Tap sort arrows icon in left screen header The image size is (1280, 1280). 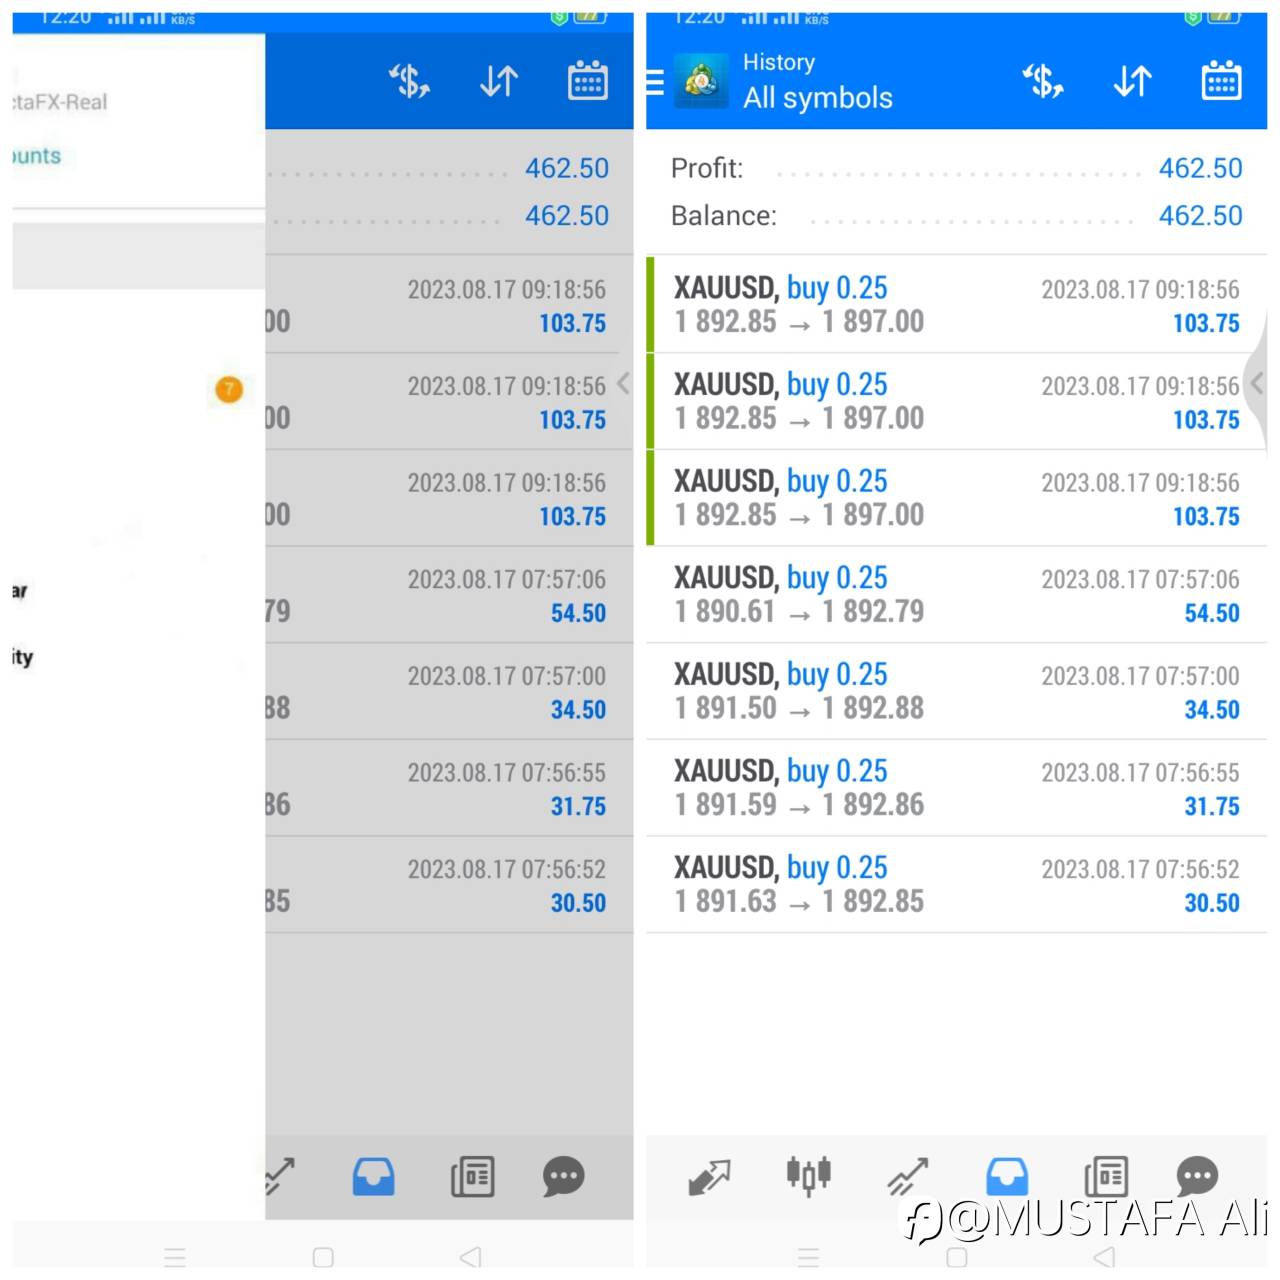499,81
